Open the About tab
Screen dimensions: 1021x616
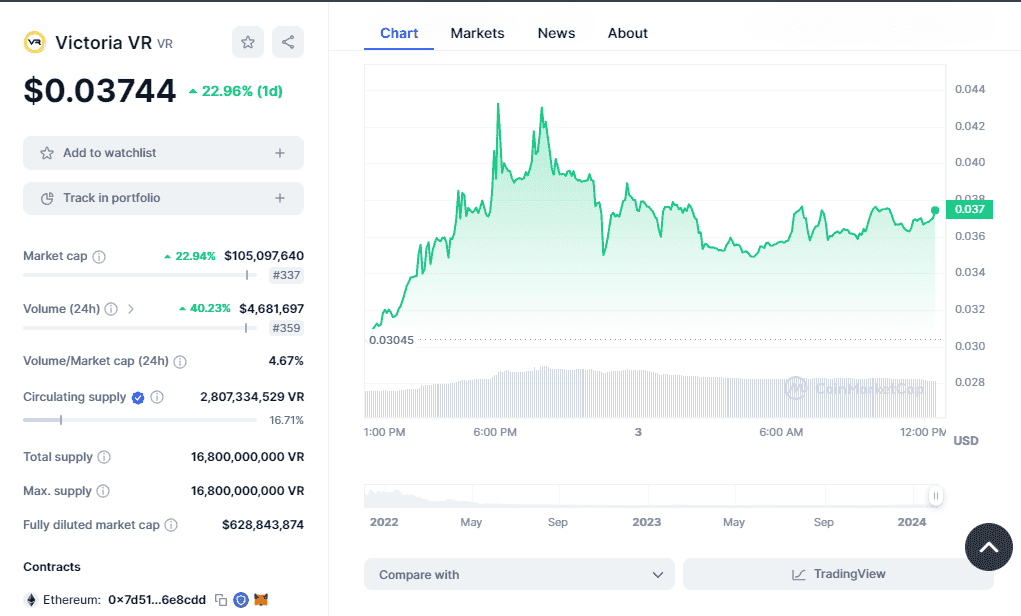(628, 33)
